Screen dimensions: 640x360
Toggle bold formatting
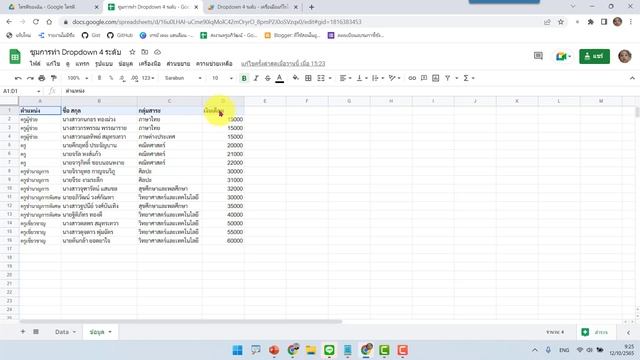[x=244, y=78]
